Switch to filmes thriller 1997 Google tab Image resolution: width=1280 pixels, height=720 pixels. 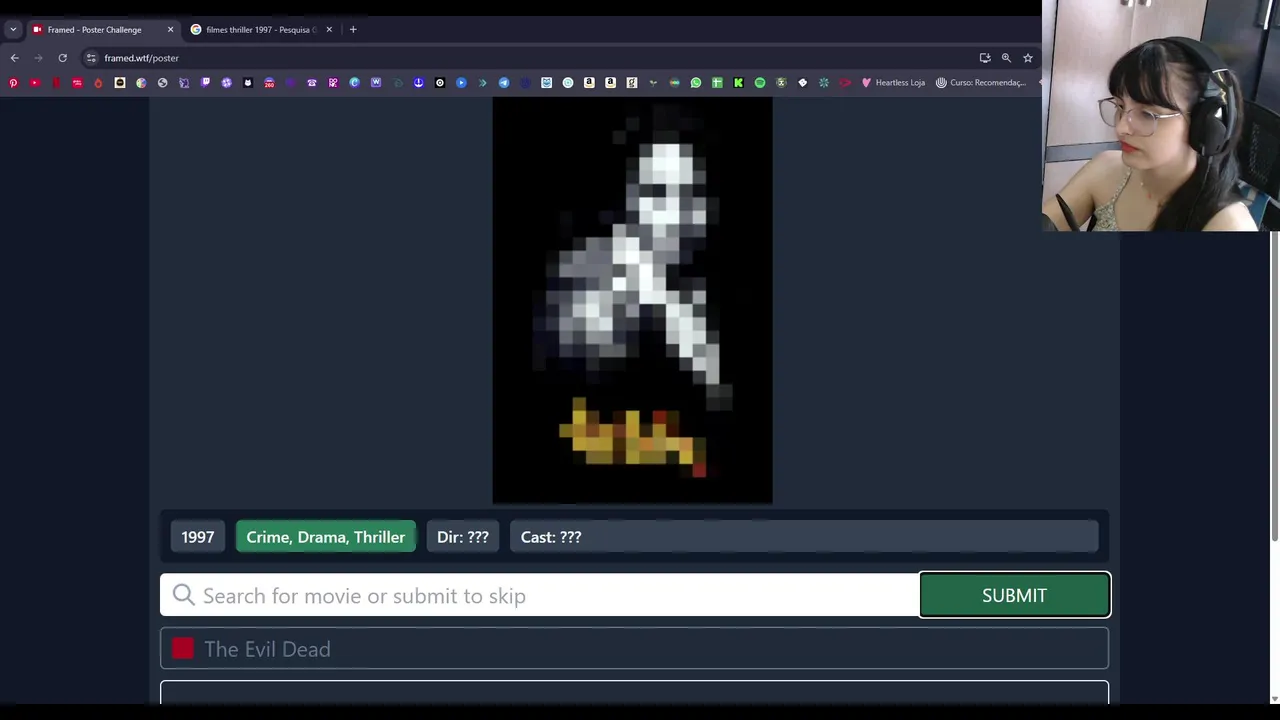pyautogui.click(x=262, y=30)
